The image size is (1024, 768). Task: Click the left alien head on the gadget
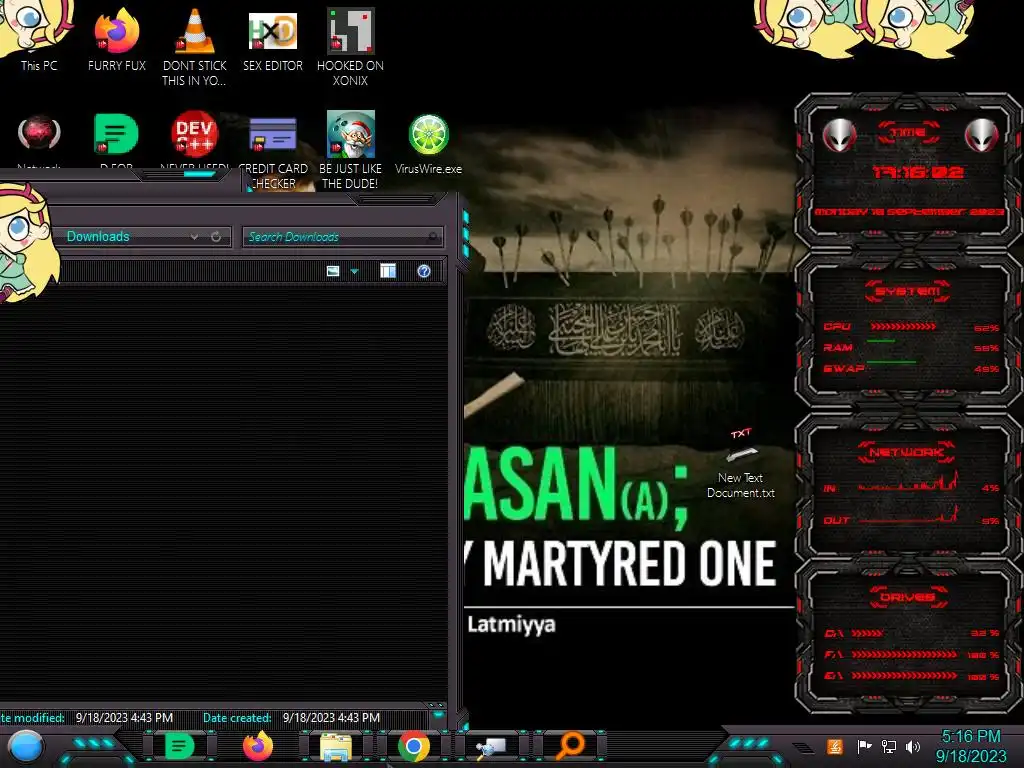click(839, 135)
